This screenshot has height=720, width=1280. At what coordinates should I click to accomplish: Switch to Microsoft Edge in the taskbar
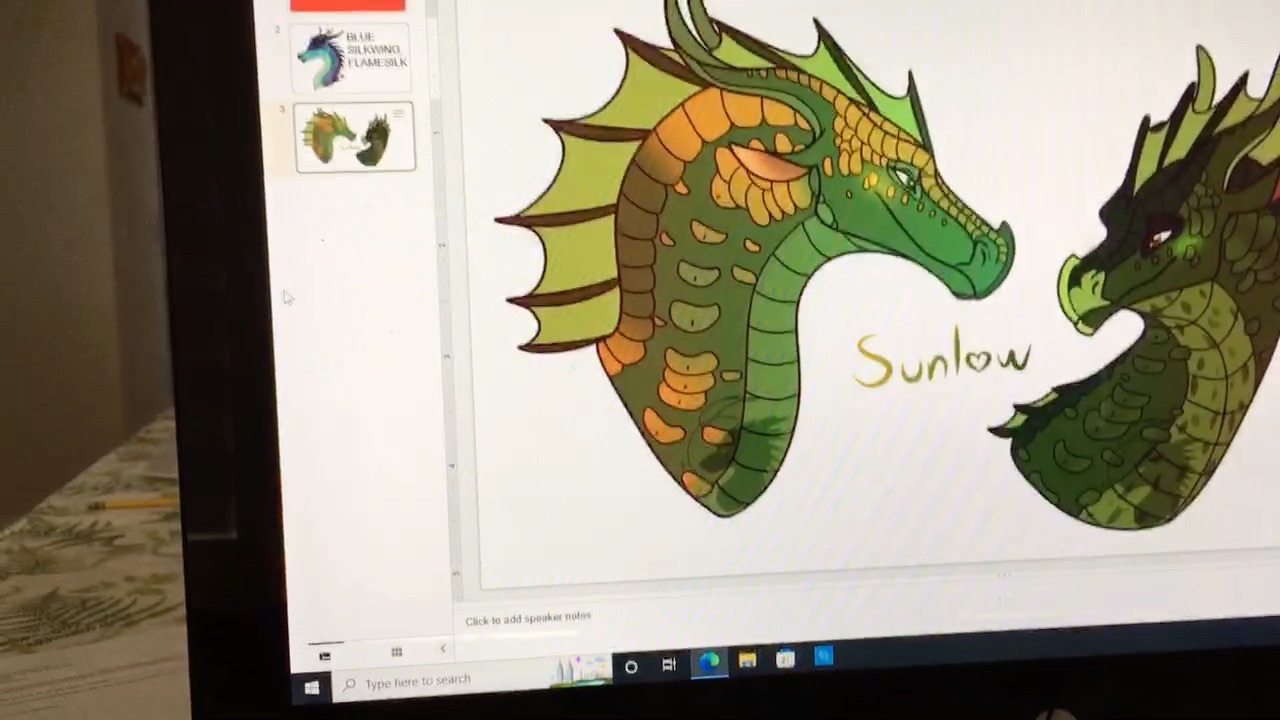coord(709,662)
